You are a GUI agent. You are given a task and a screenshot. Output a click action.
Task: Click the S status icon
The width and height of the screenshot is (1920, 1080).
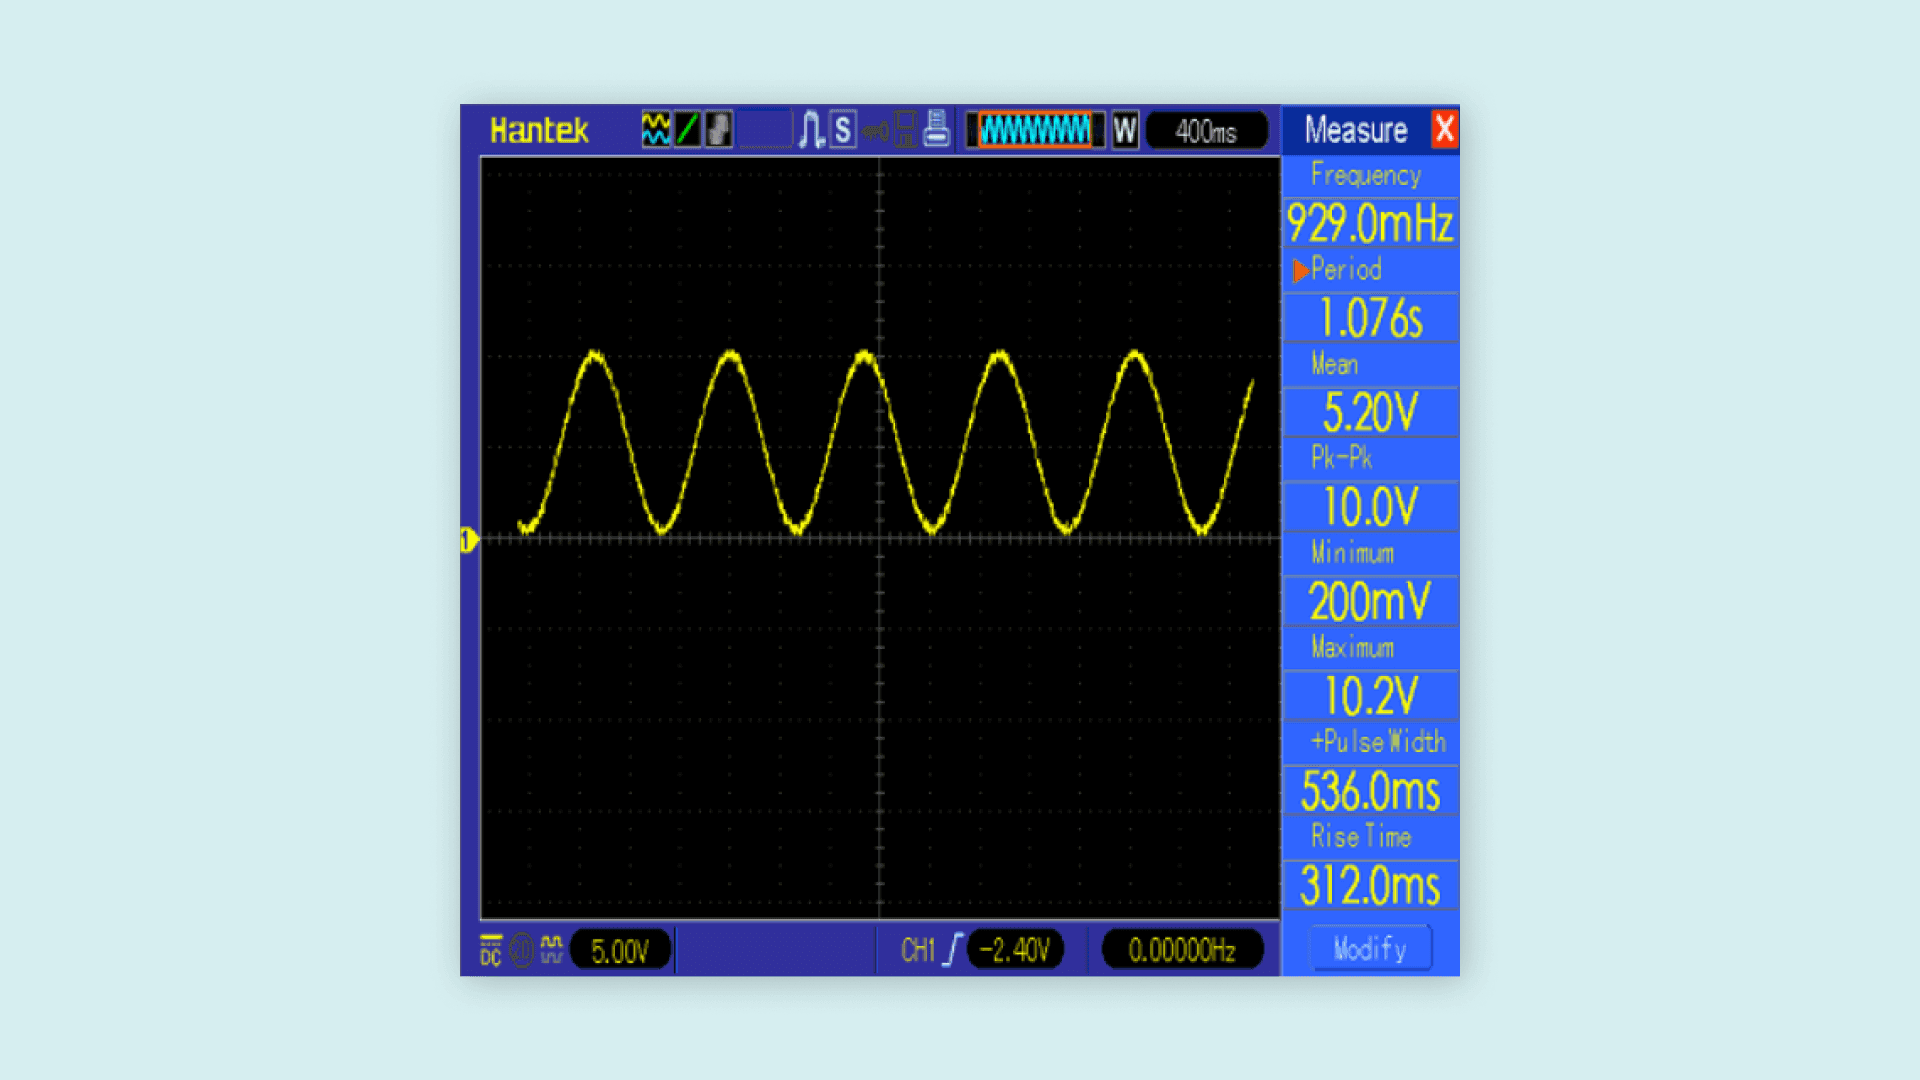[843, 130]
